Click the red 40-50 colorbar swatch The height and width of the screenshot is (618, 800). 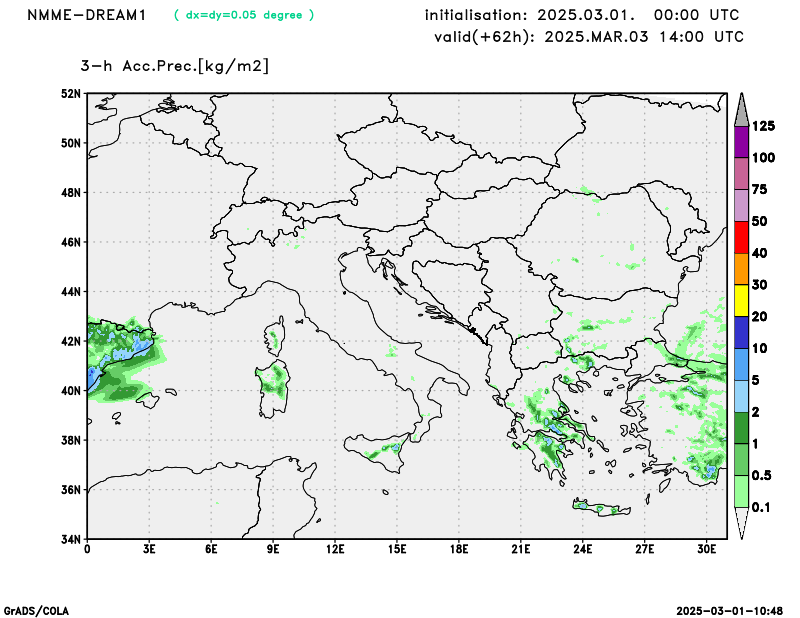click(741, 237)
